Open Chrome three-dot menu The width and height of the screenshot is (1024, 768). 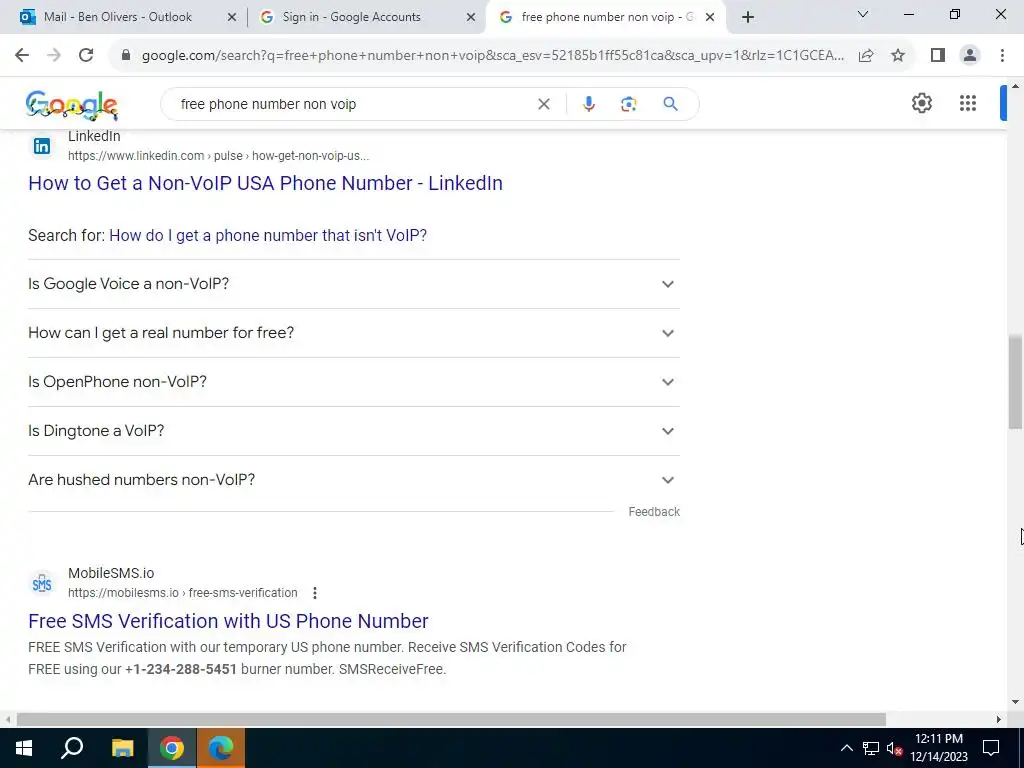[x=1002, y=56]
